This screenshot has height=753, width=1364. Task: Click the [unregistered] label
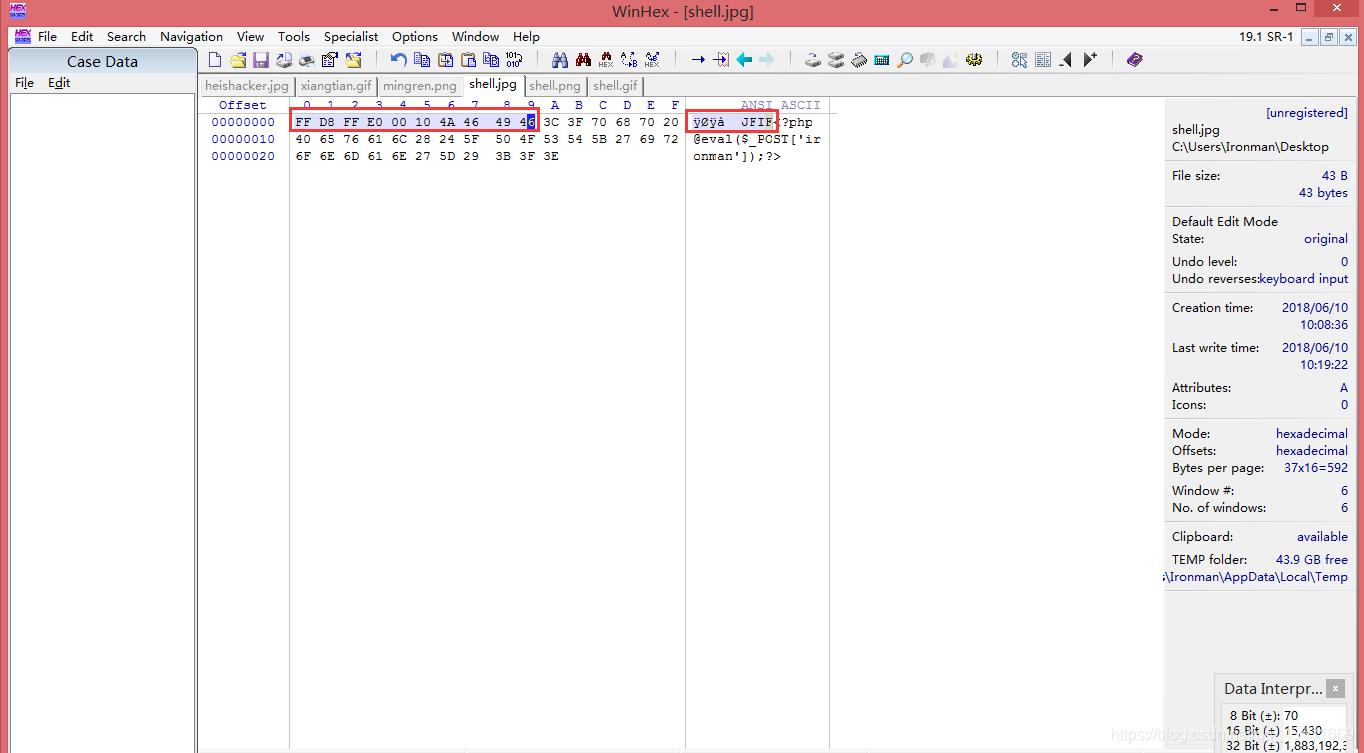[x=1306, y=113]
